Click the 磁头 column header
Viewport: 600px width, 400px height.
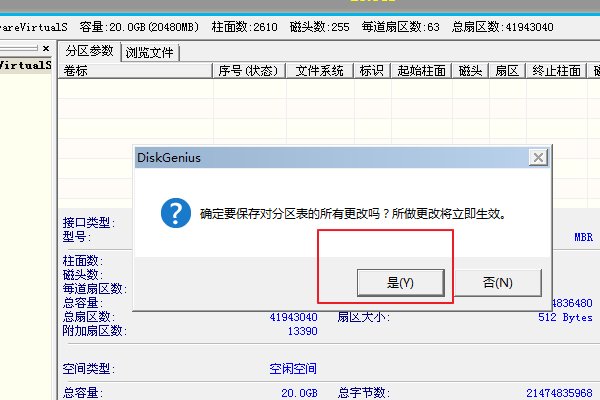(x=470, y=71)
